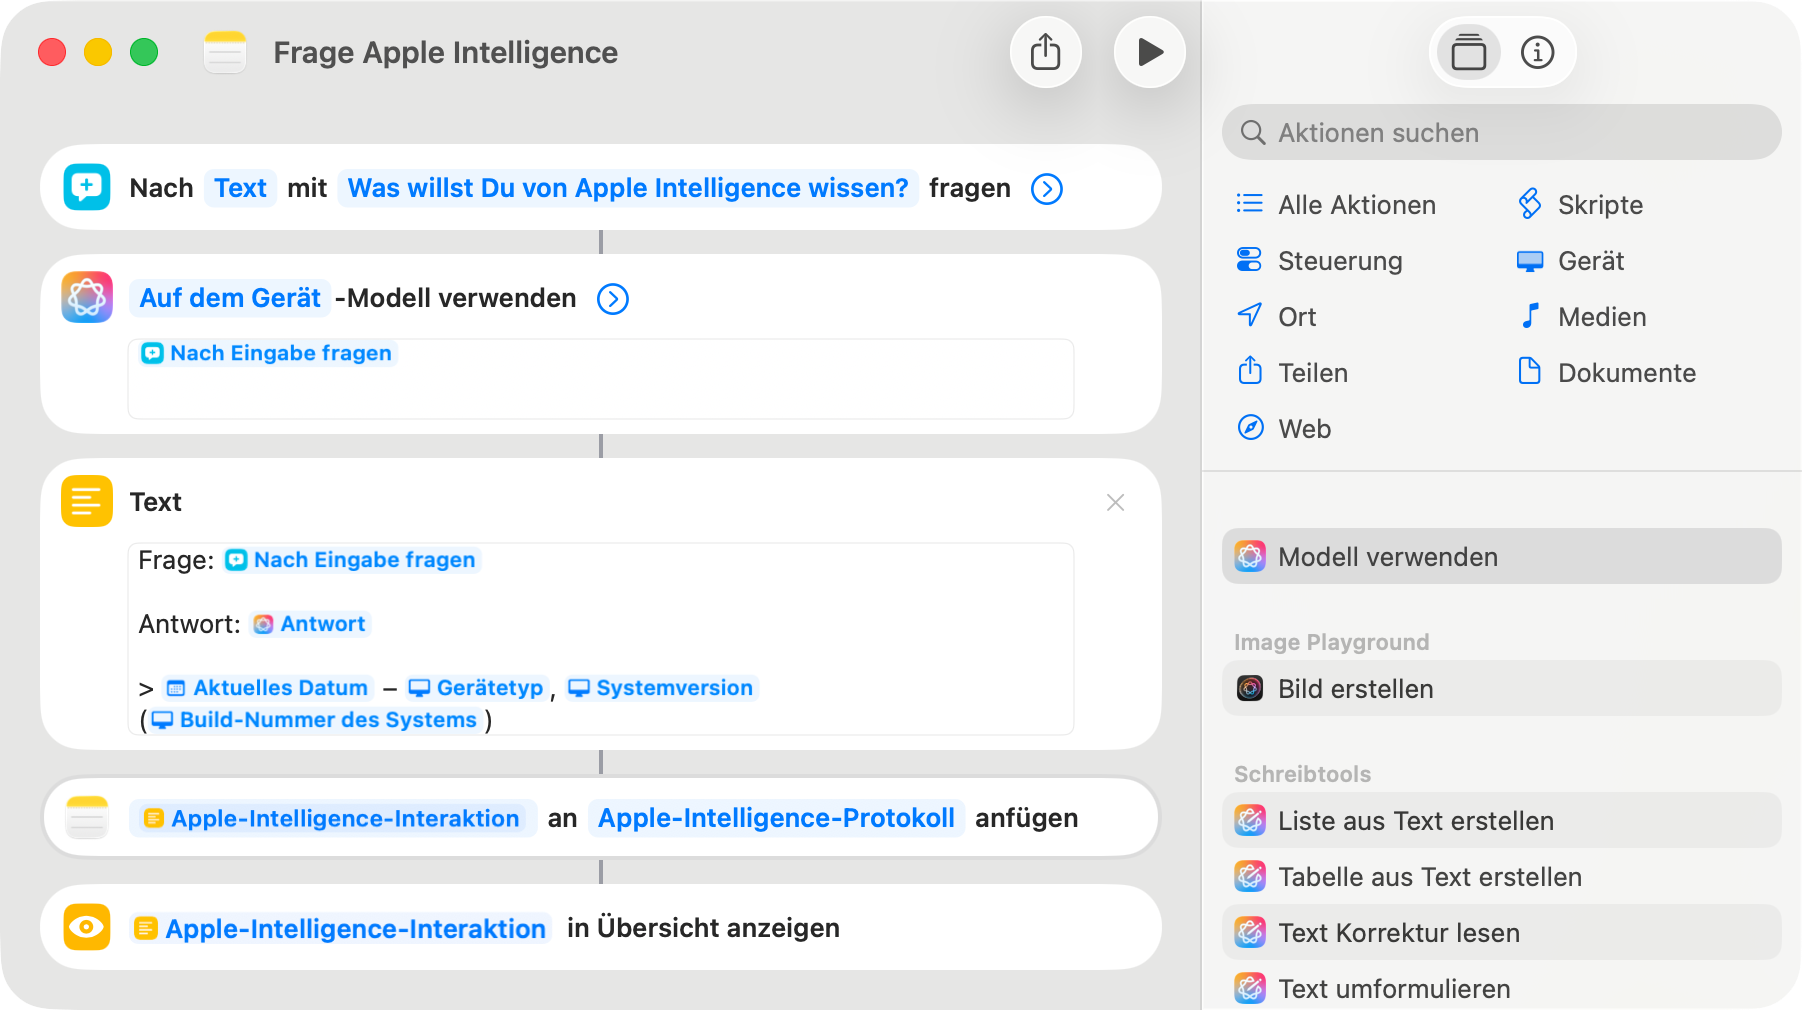Choose the 'Apple-Intelligence-Protokoll' note target
The height and width of the screenshot is (1010, 1802).
(776, 818)
